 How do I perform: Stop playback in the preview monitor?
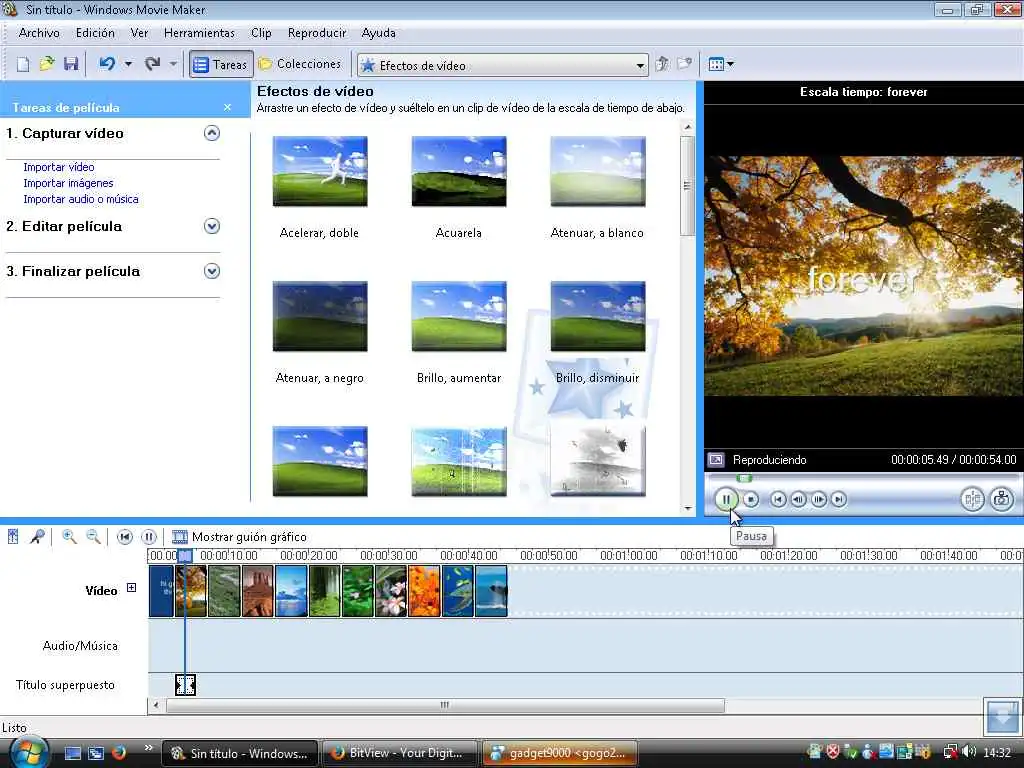click(751, 500)
